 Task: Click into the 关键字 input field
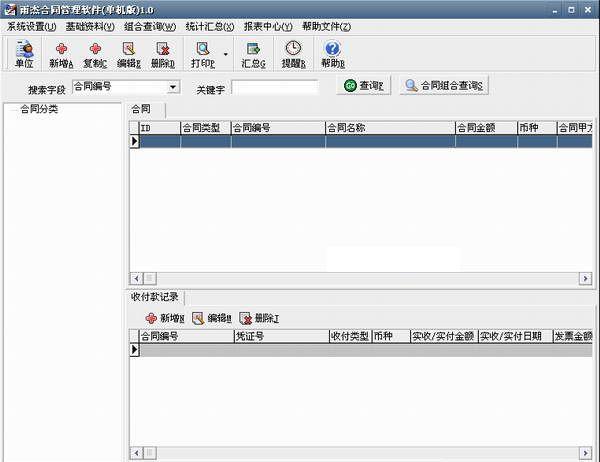click(x=274, y=88)
